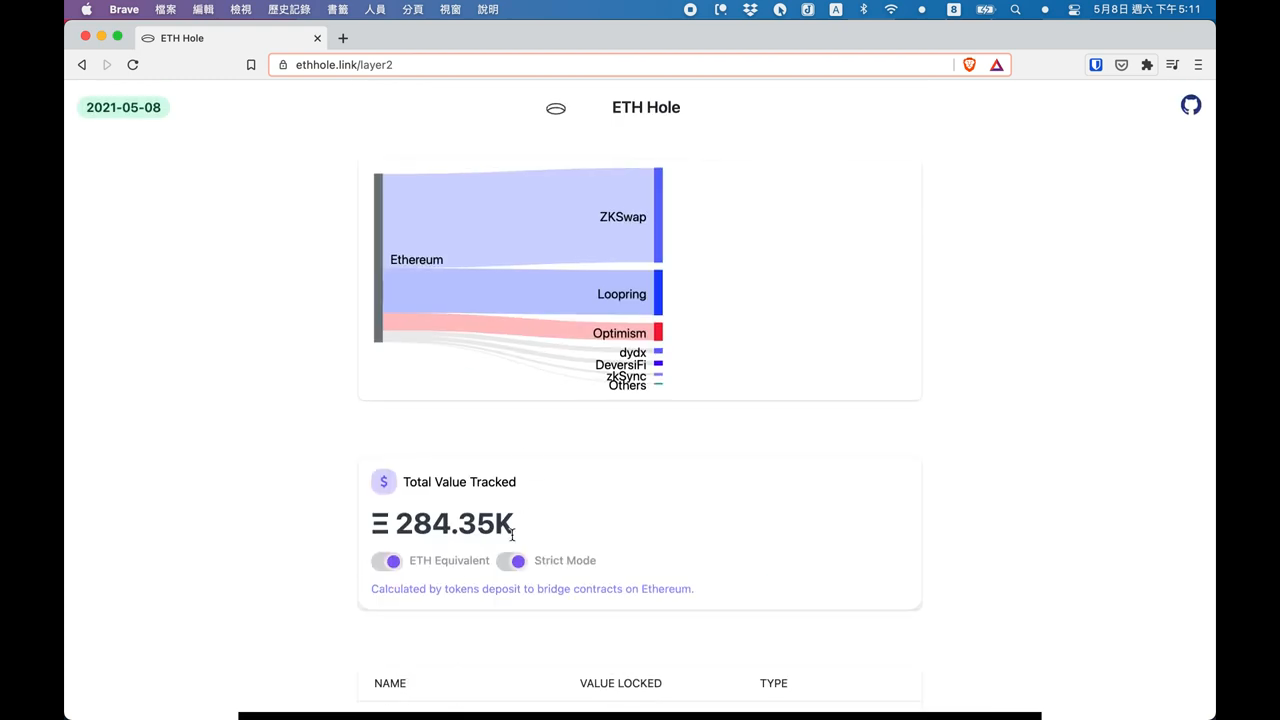Click the TYPE column header

coord(774,683)
